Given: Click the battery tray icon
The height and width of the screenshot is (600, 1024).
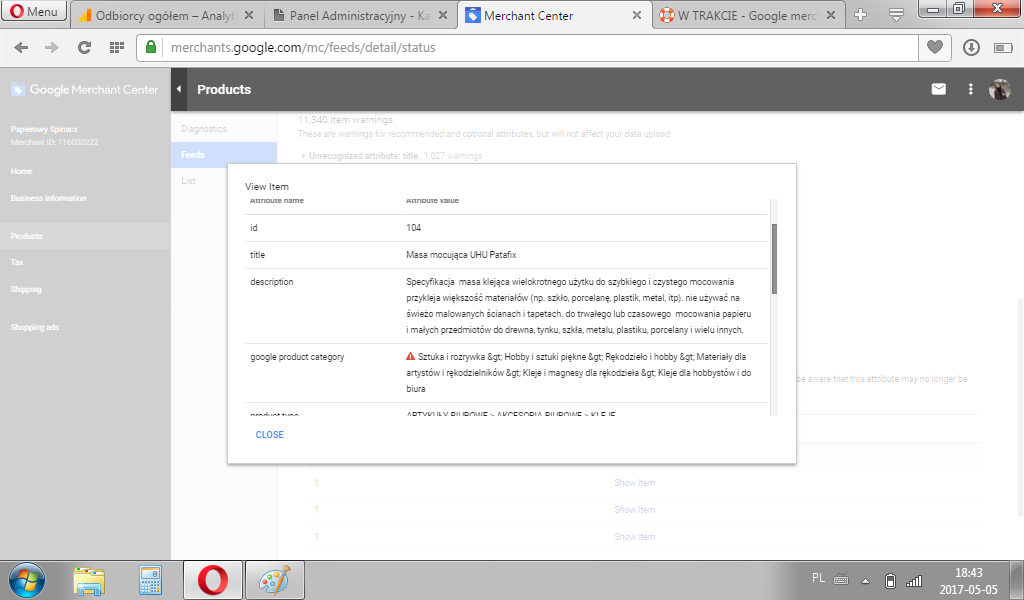Looking at the screenshot, I should [x=889, y=580].
